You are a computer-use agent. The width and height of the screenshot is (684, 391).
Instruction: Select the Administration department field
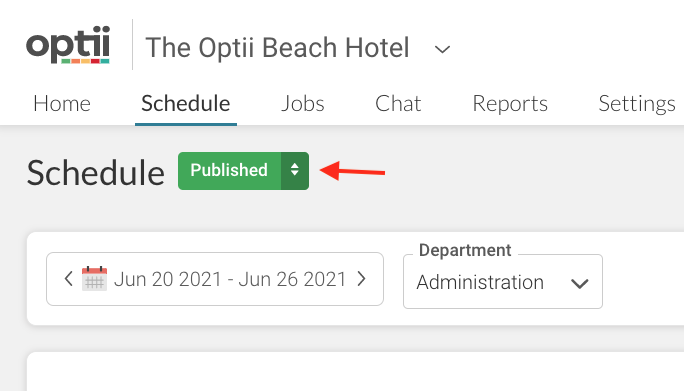(x=503, y=281)
